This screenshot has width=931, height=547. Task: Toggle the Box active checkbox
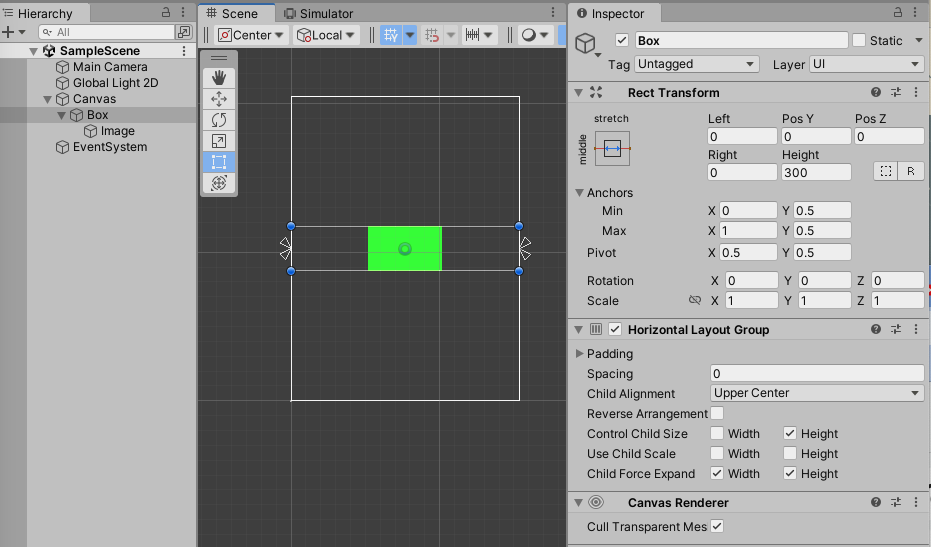point(622,40)
